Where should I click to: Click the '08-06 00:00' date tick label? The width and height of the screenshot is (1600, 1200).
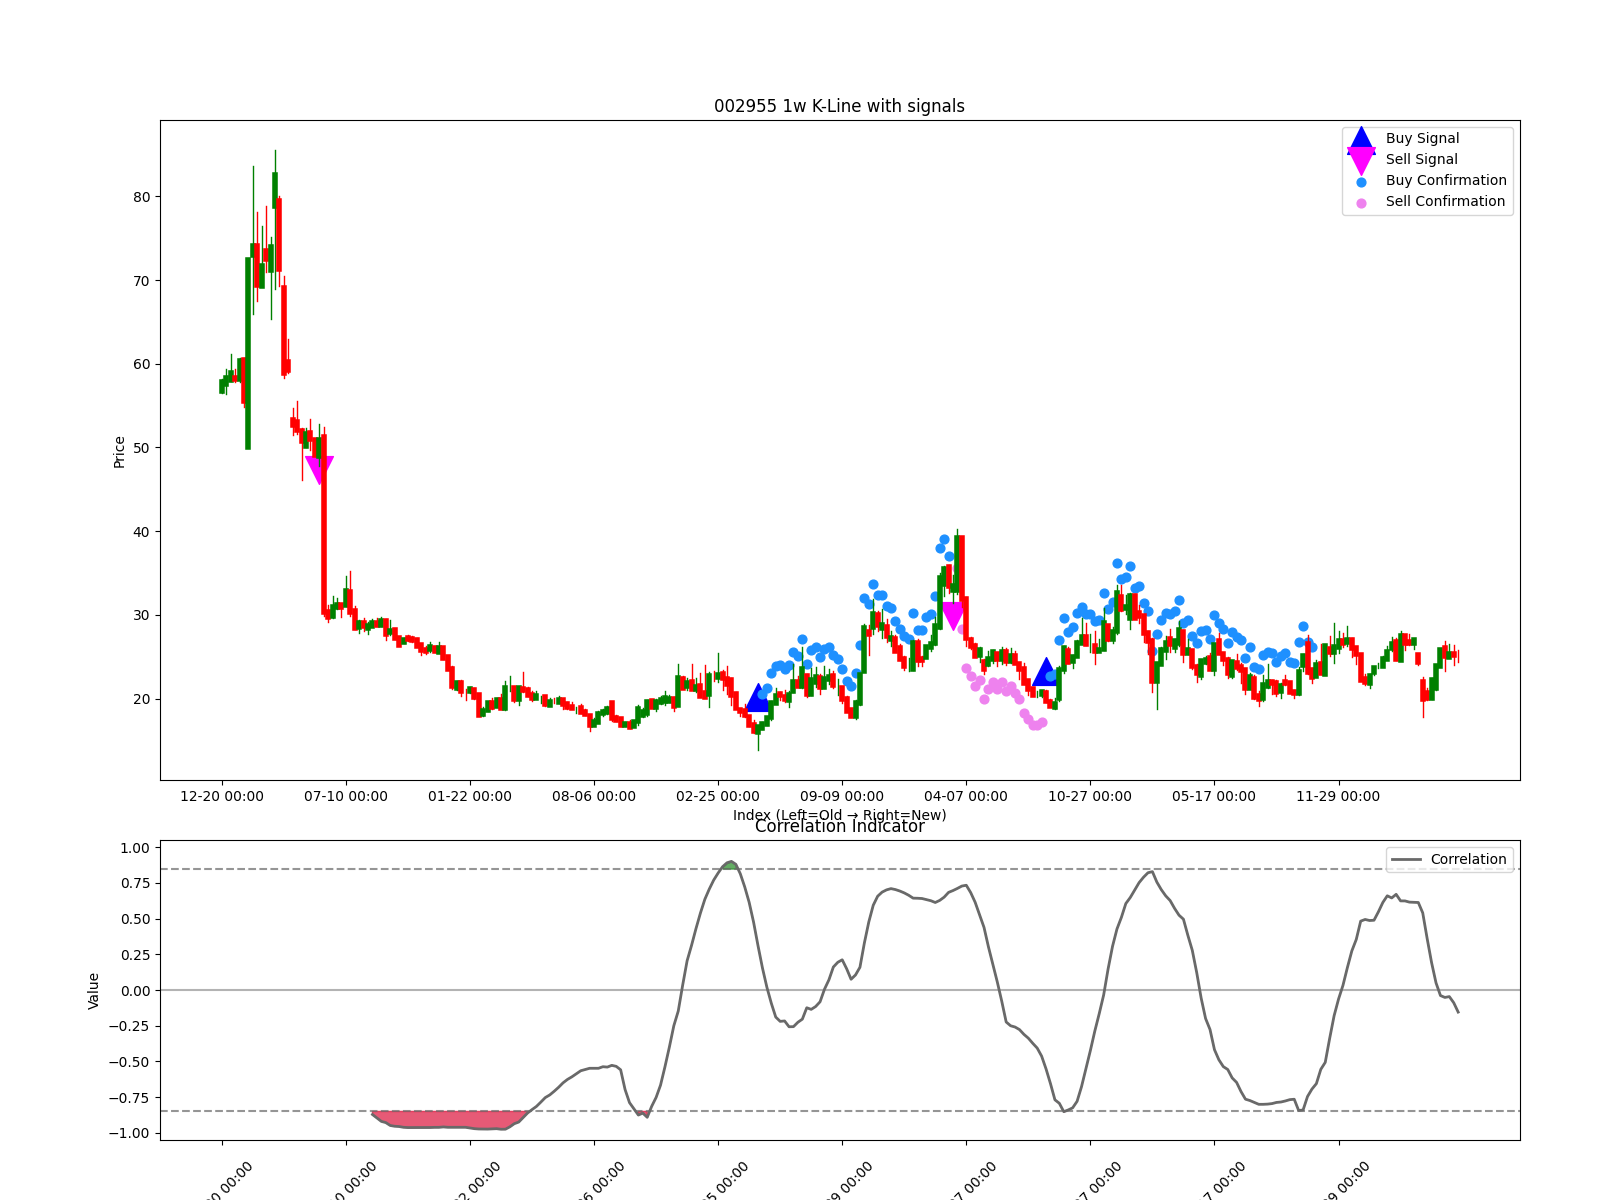[594, 796]
